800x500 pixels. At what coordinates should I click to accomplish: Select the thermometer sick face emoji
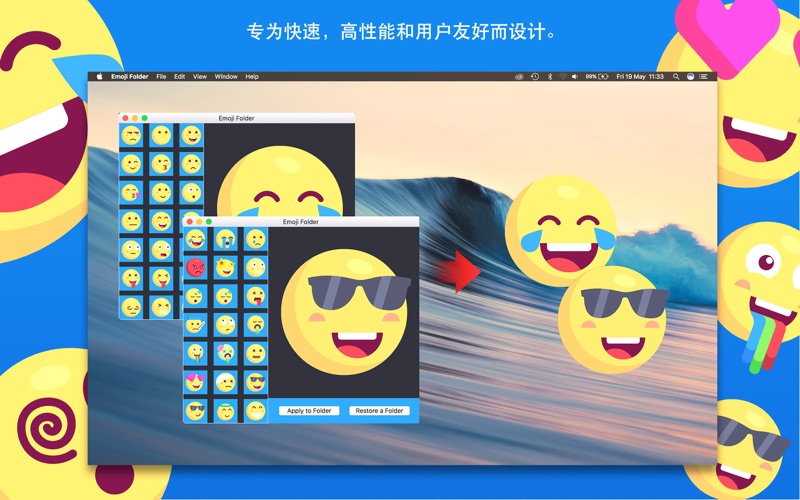point(195,324)
